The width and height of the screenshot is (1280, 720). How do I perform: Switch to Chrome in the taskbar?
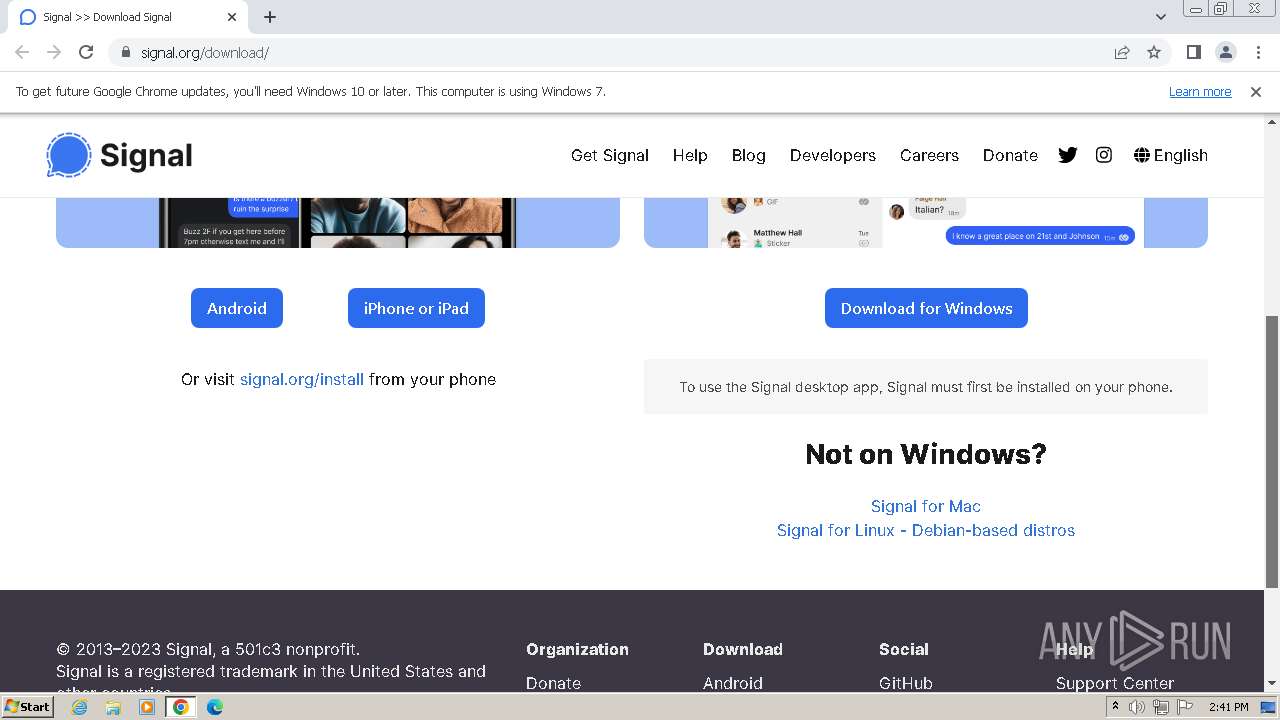click(x=181, y=707)
